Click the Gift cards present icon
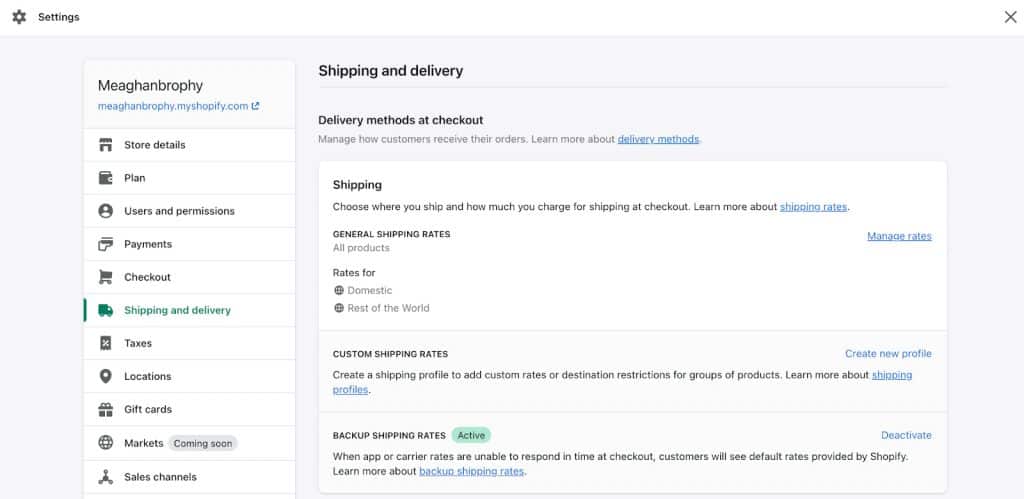Viewport: 1024px width, 499px height. (x=105, y=410)
